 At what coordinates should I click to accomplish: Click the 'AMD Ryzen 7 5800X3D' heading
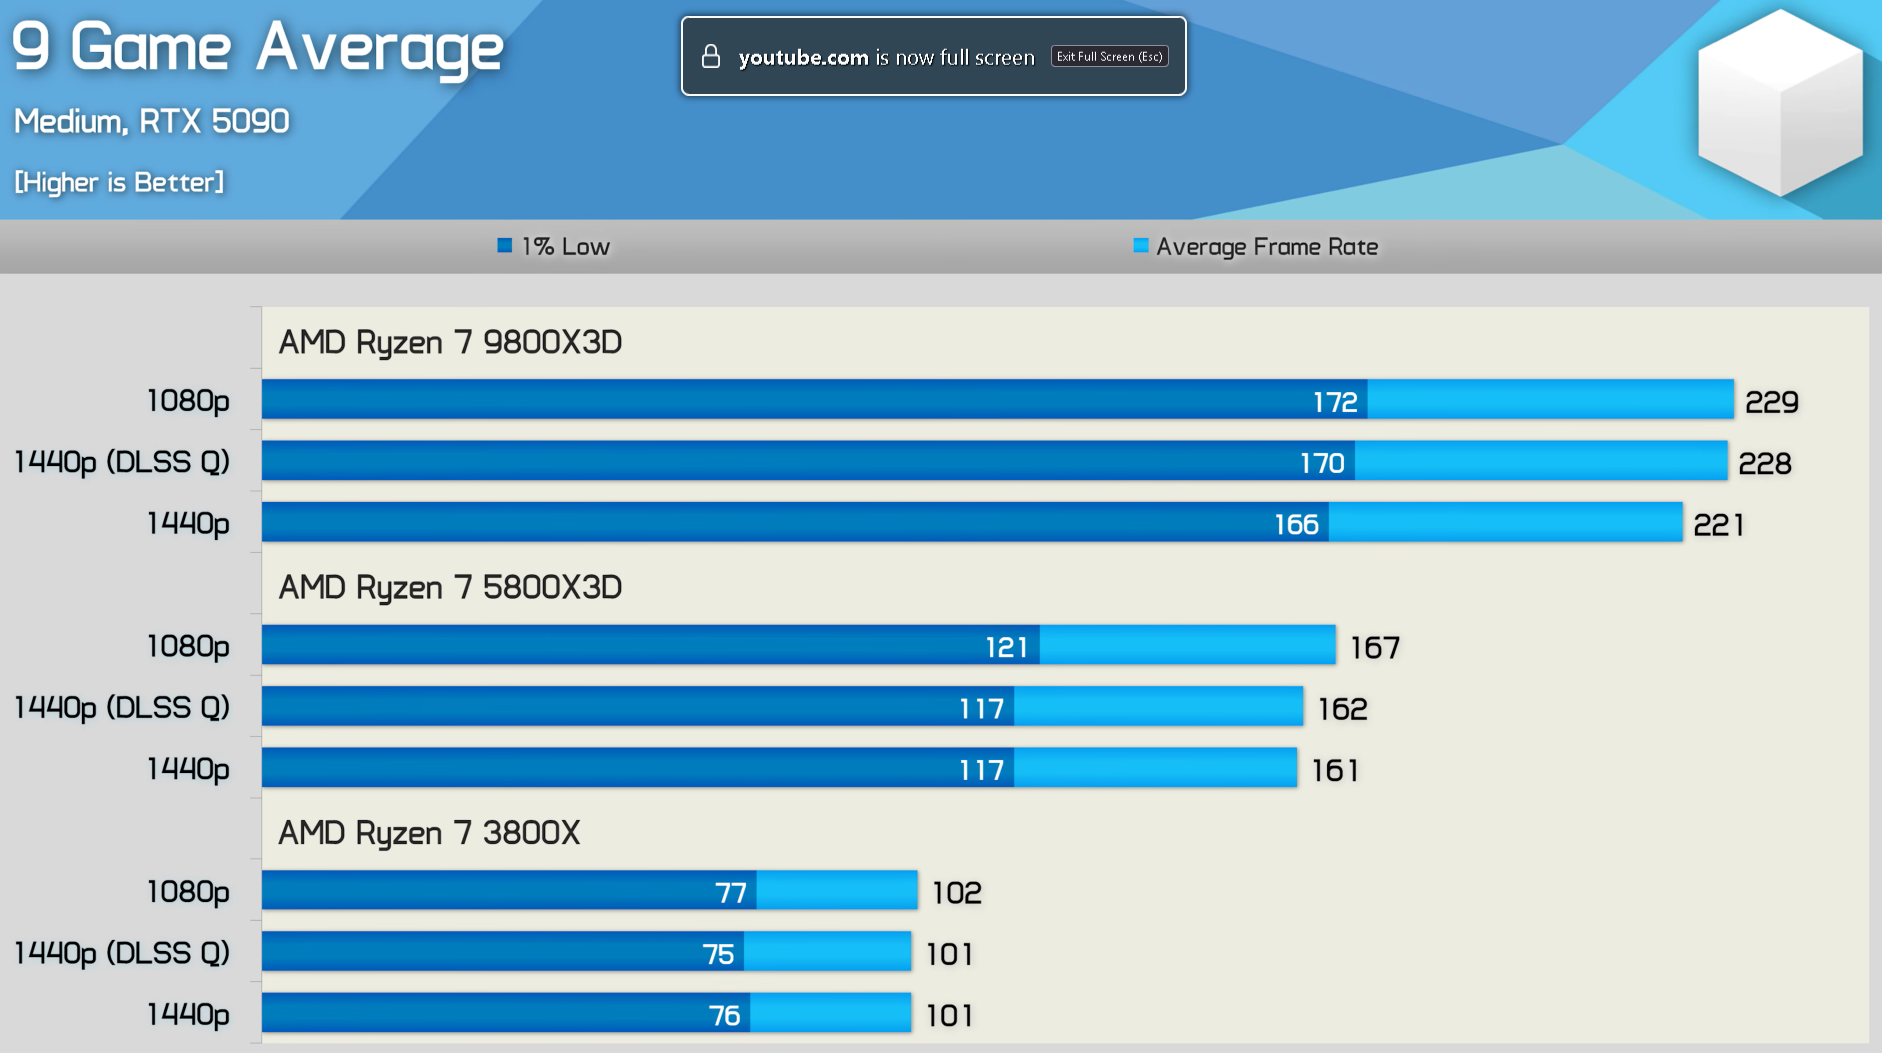coord(450,588)
